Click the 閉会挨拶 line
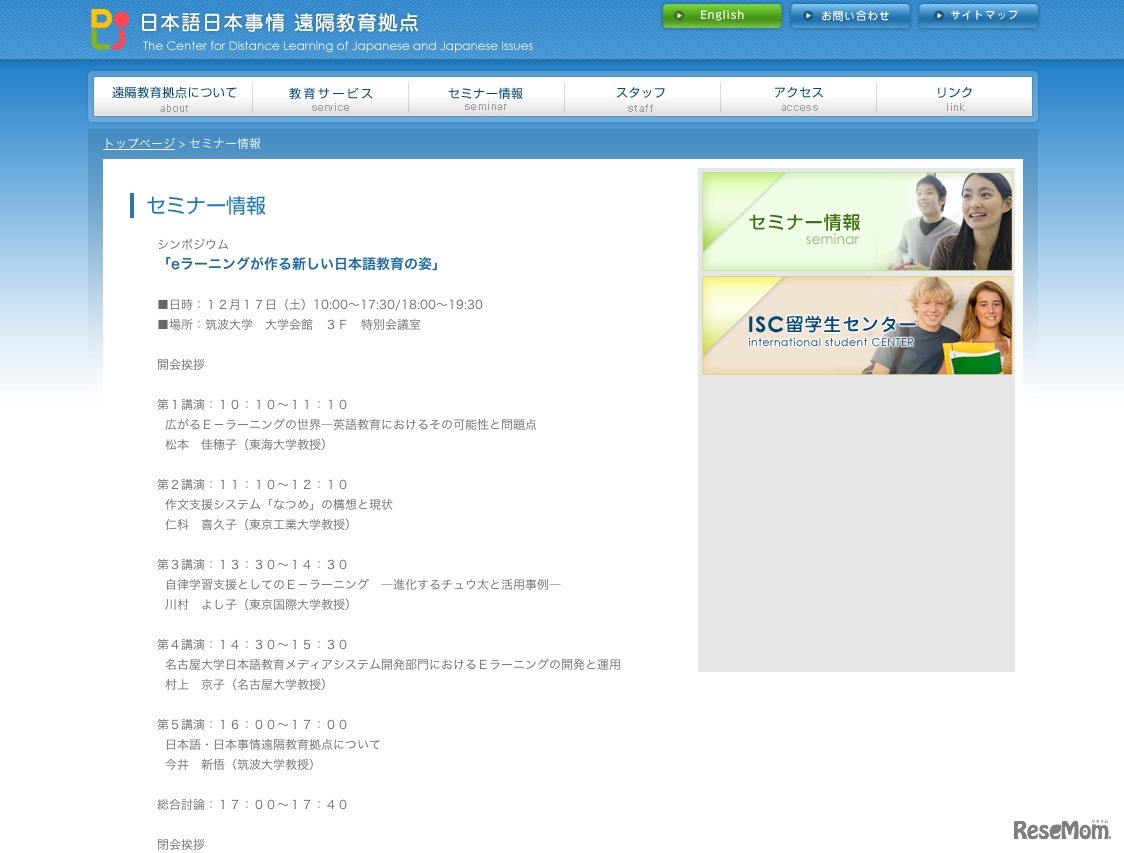1124x853 pixels. coord(181,844)
